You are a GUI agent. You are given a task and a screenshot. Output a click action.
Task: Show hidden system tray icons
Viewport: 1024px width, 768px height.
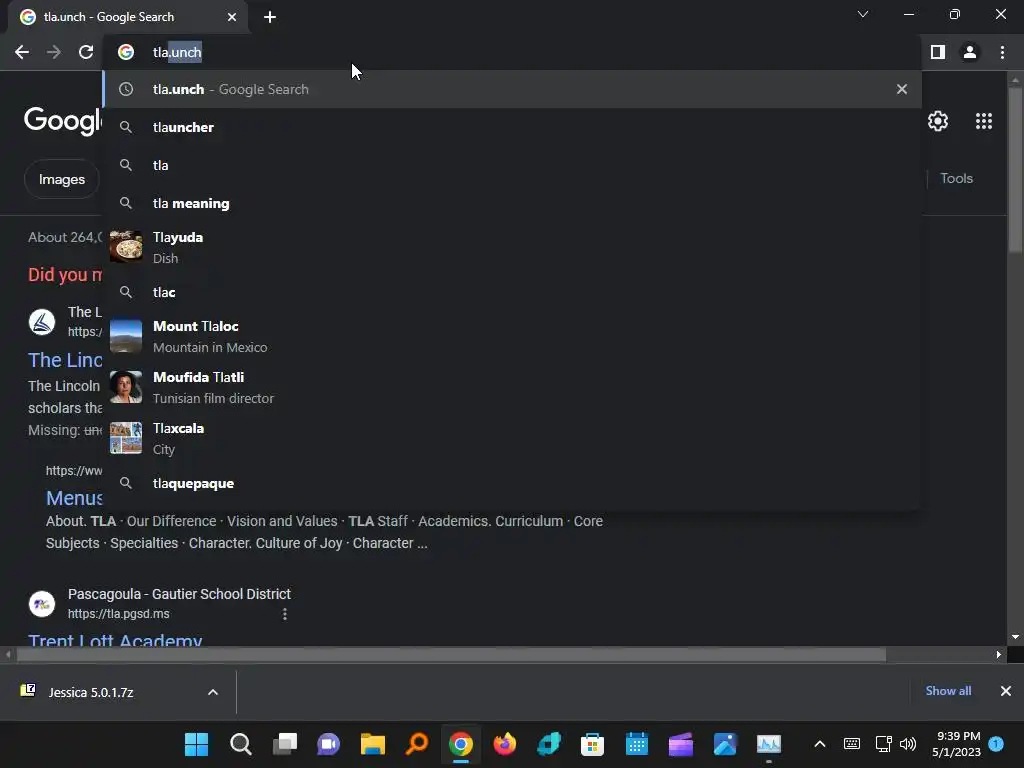(820, 744)
